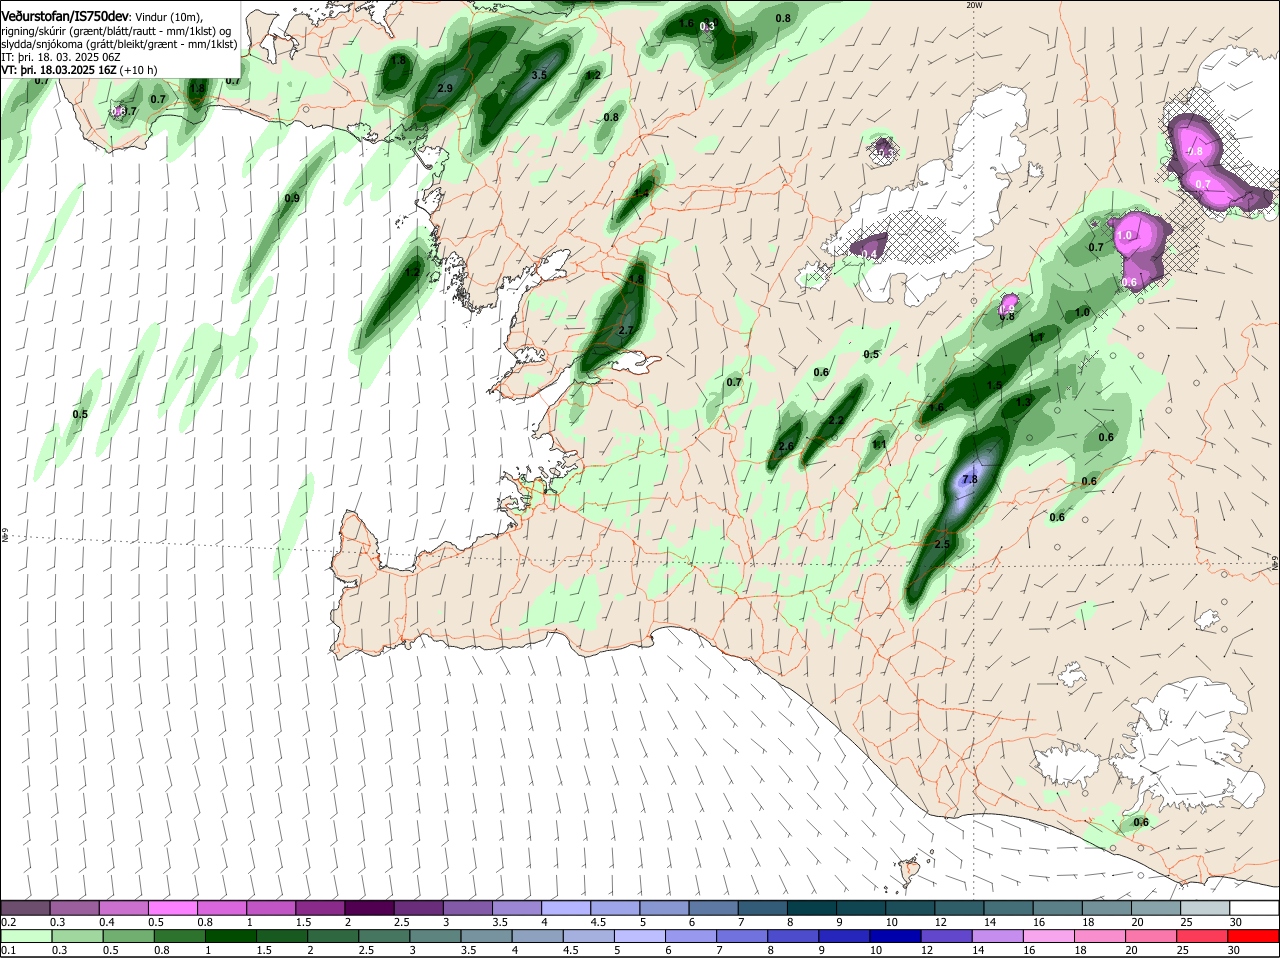Screen dimensions: 1280x958
Task: Click the 1.4 rainfall value label
Action: click(641, 193)
